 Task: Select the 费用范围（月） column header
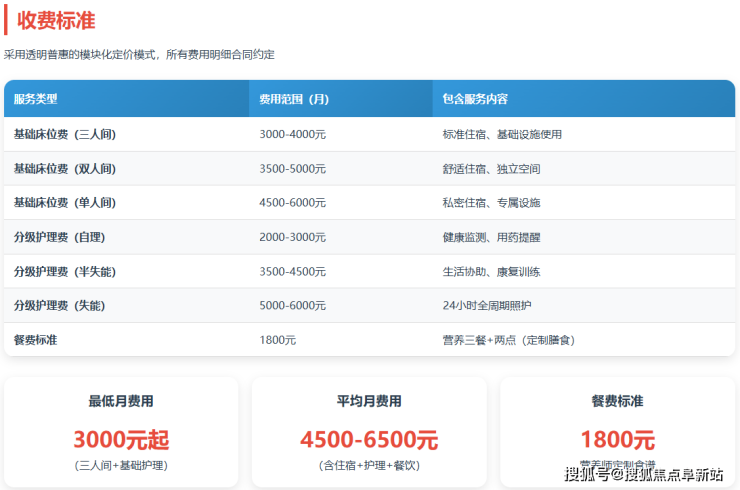tap(294, 99)
